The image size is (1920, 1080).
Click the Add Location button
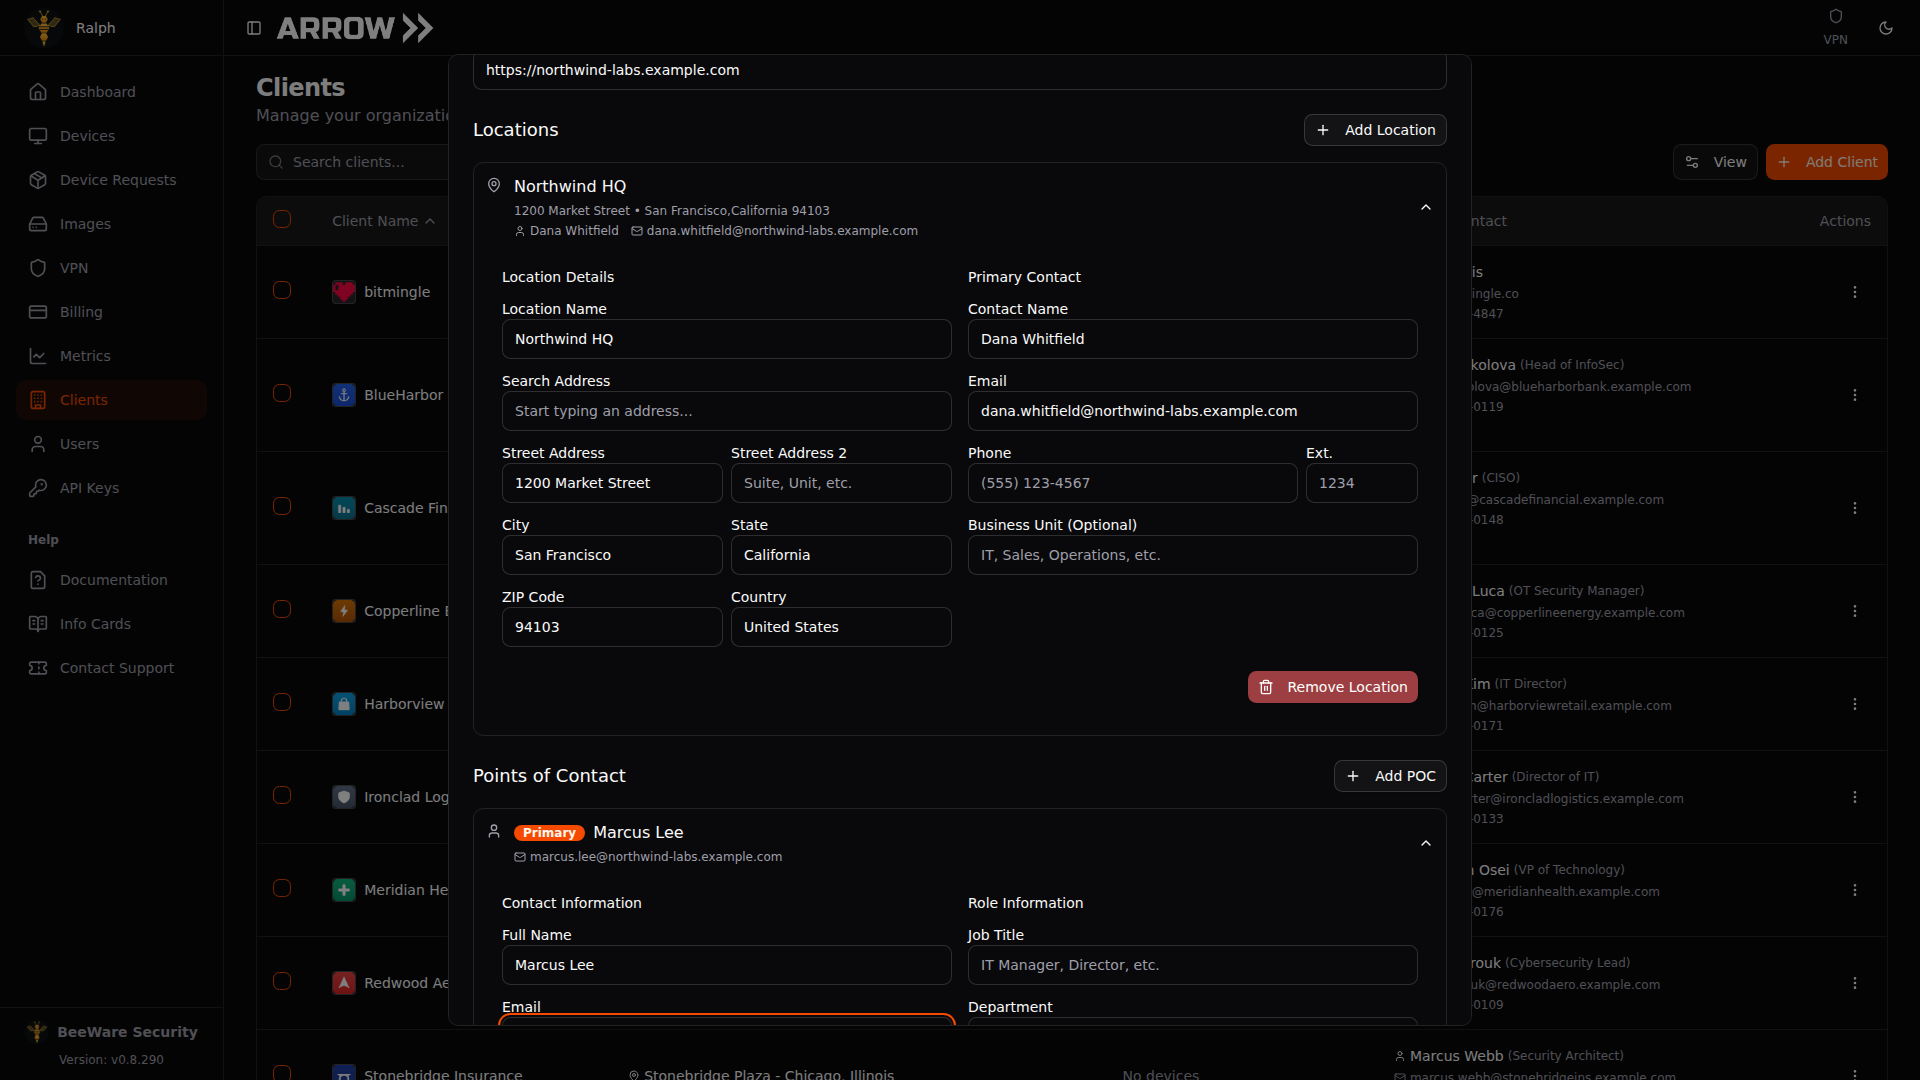pyautogui.click(x=1375, y=130)
